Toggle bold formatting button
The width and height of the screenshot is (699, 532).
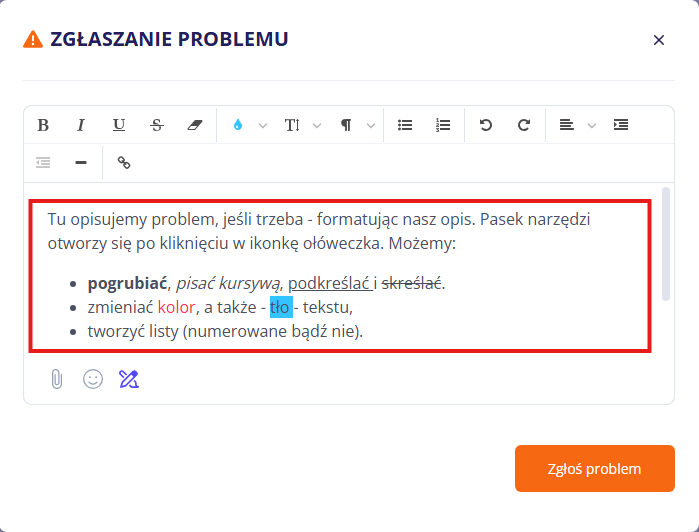click(x=43, y=125)
